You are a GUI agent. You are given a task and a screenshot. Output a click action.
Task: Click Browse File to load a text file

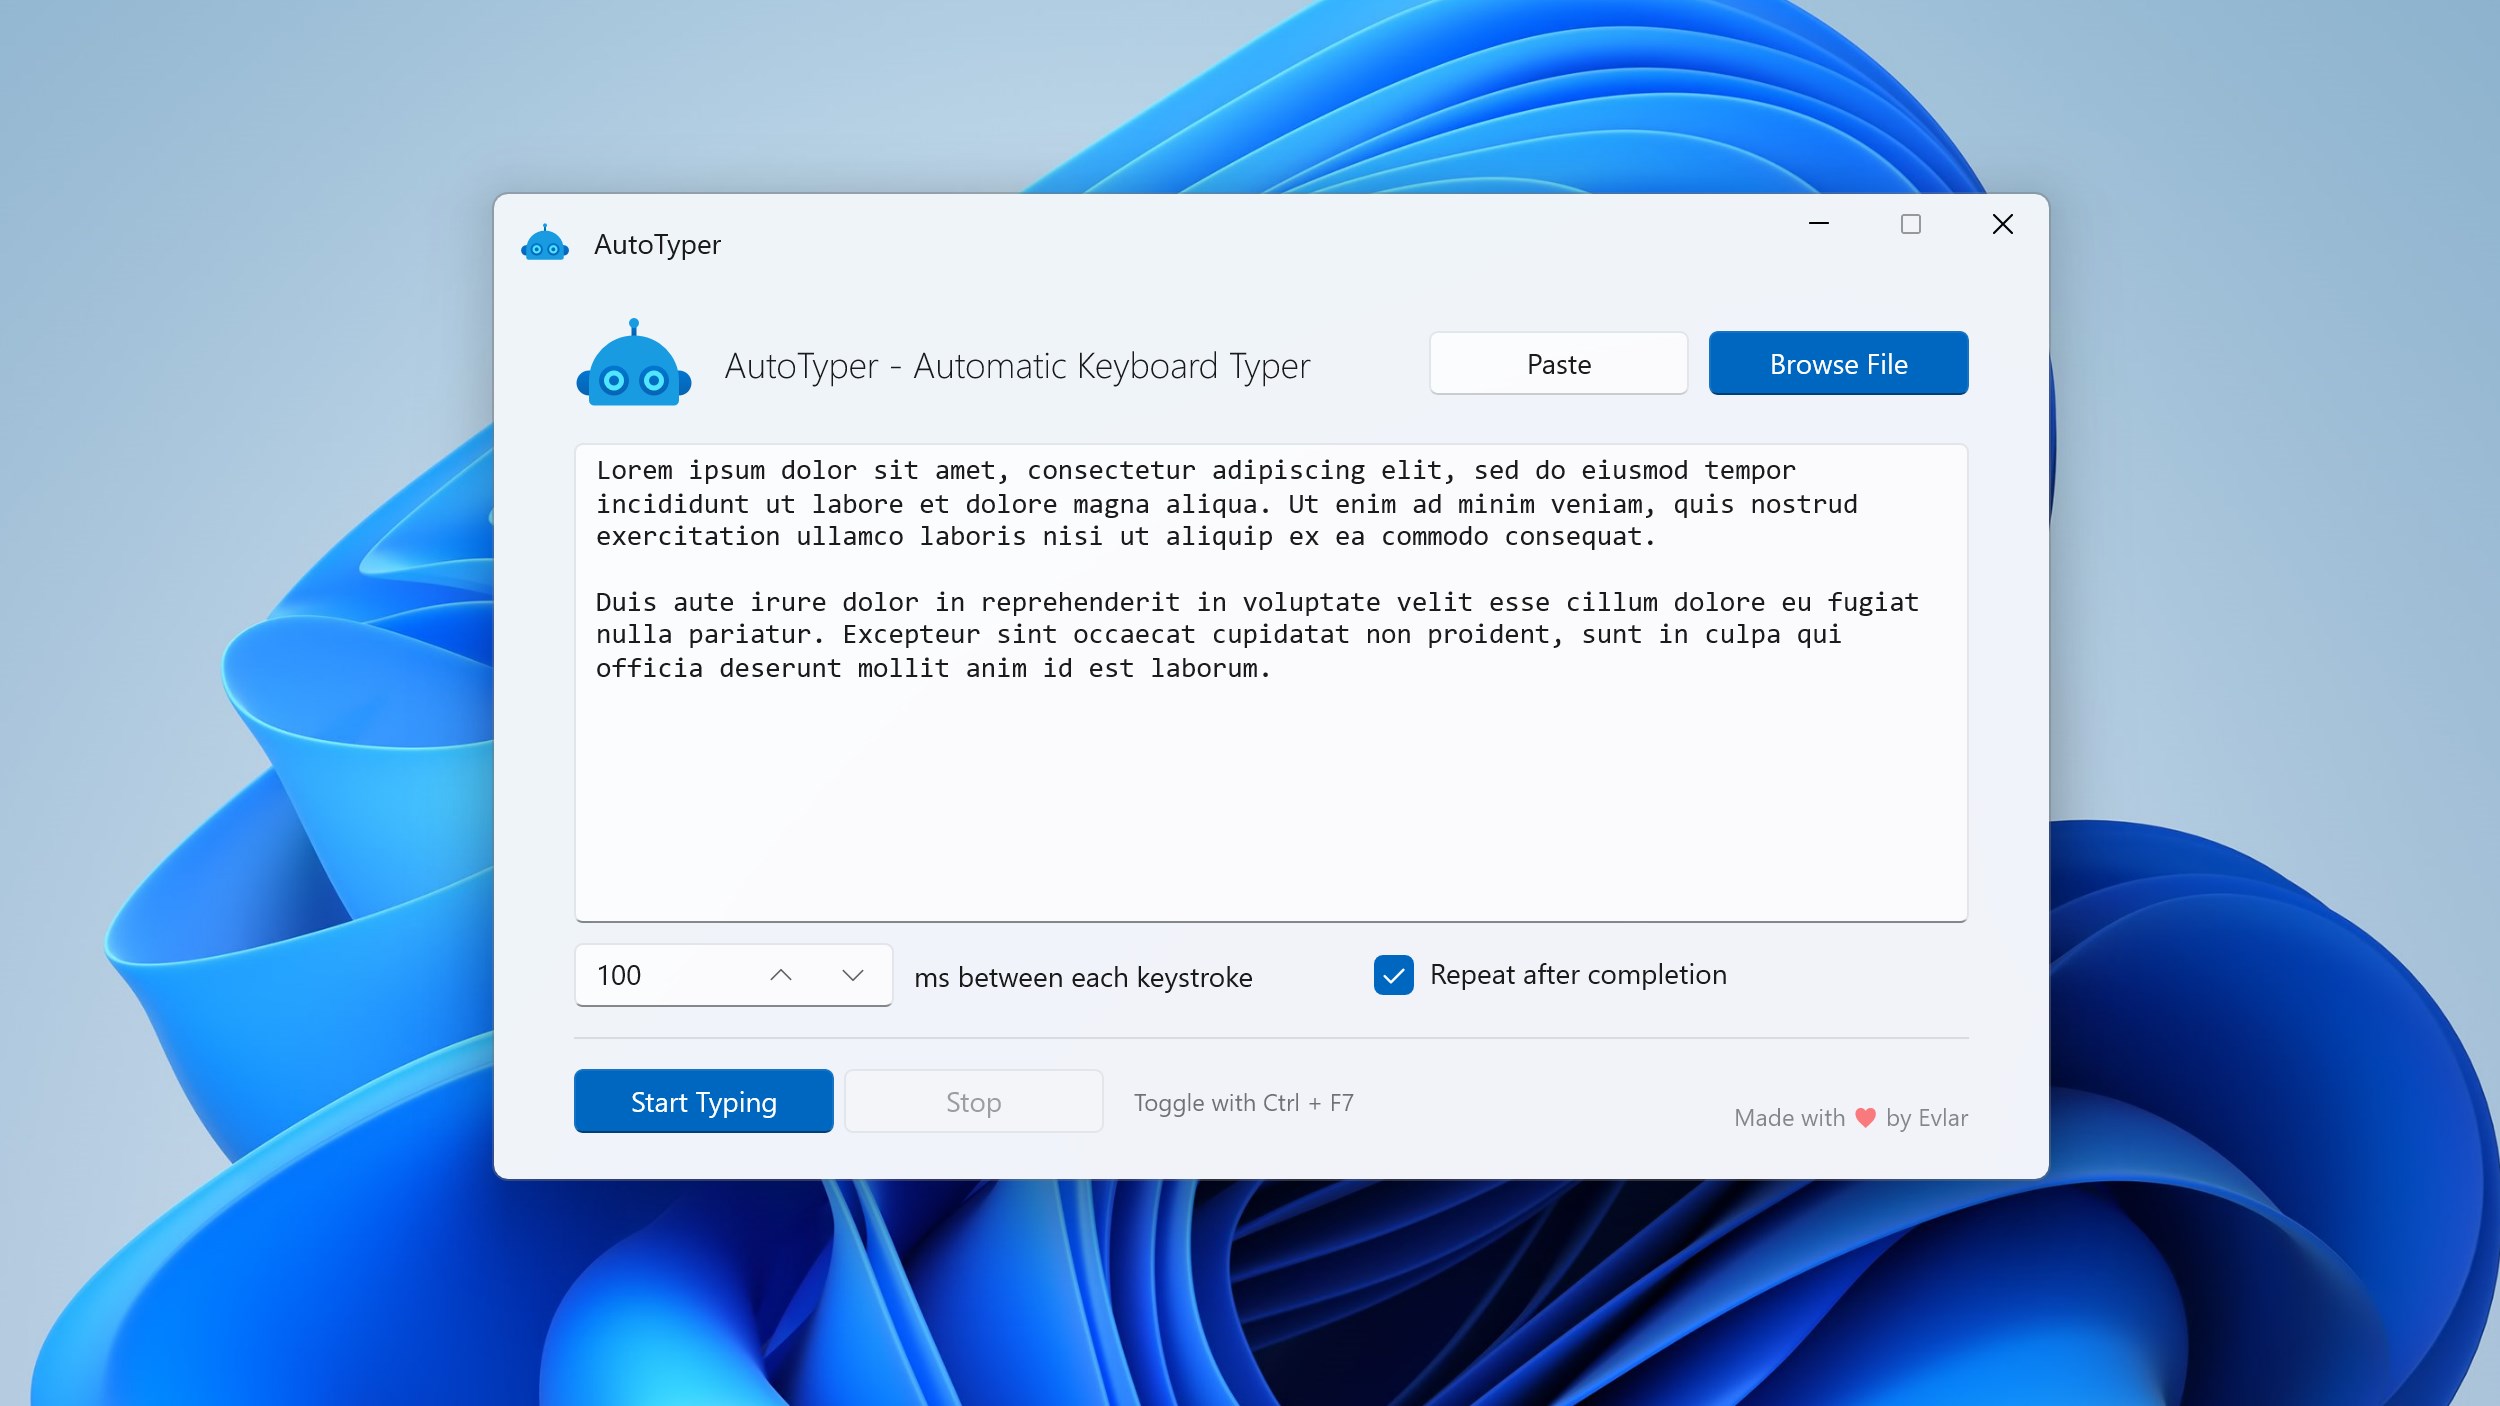click(1838, 363)
